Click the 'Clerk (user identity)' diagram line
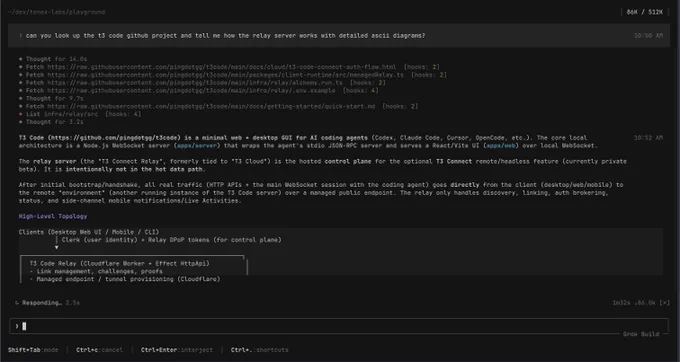This screenshot has width=680, height=362. tap(172, 240)
